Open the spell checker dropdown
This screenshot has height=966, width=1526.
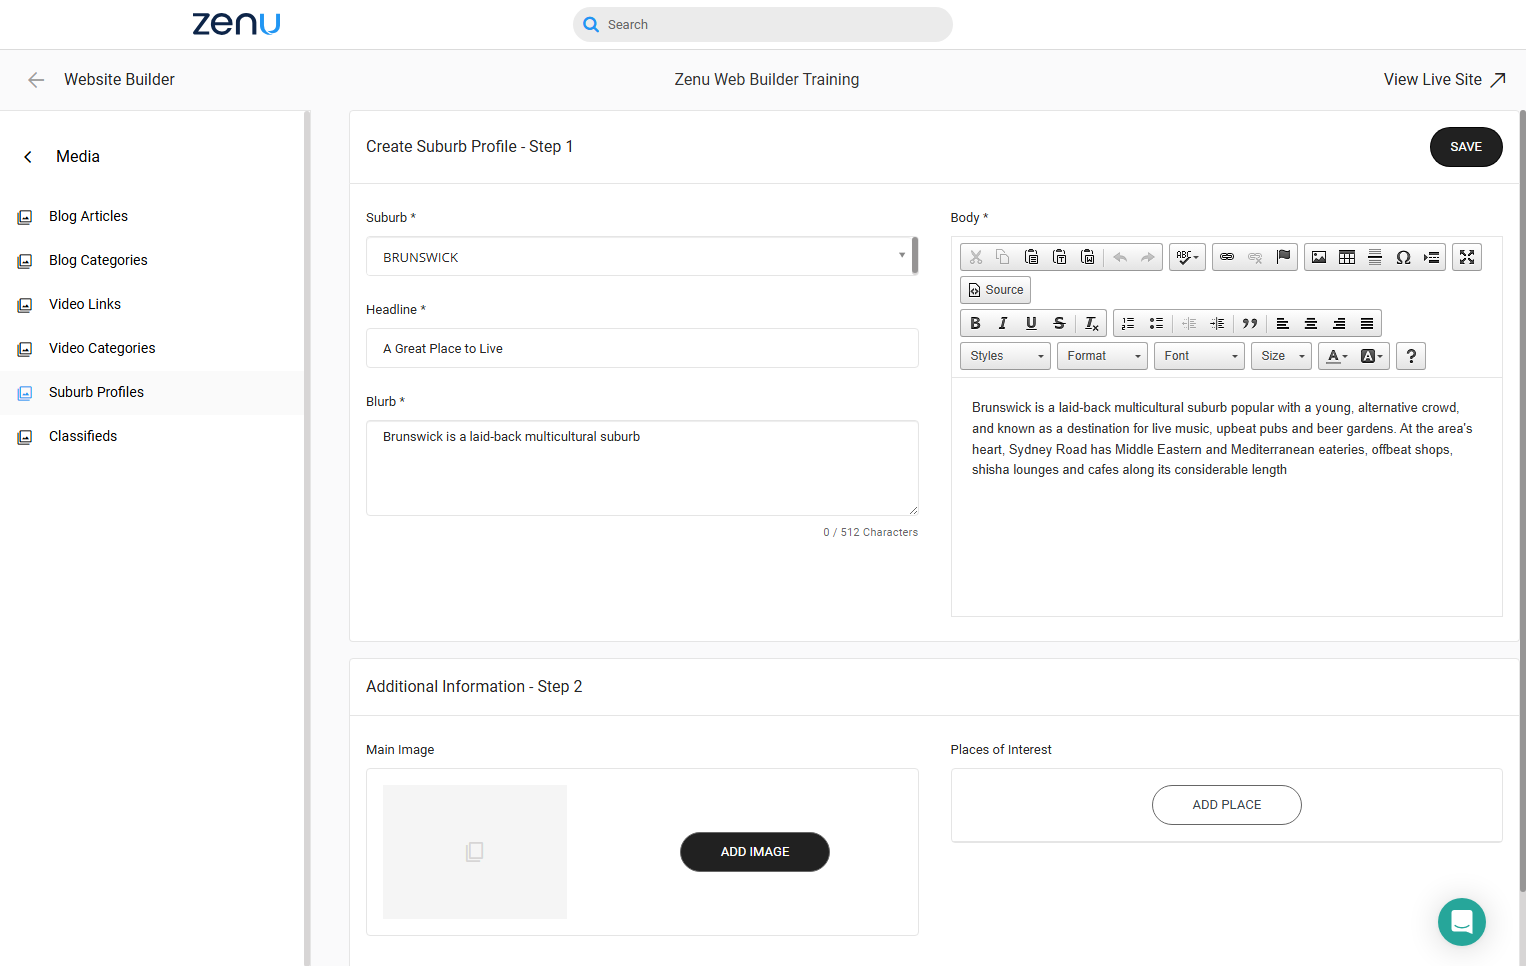coord(1187,257)
